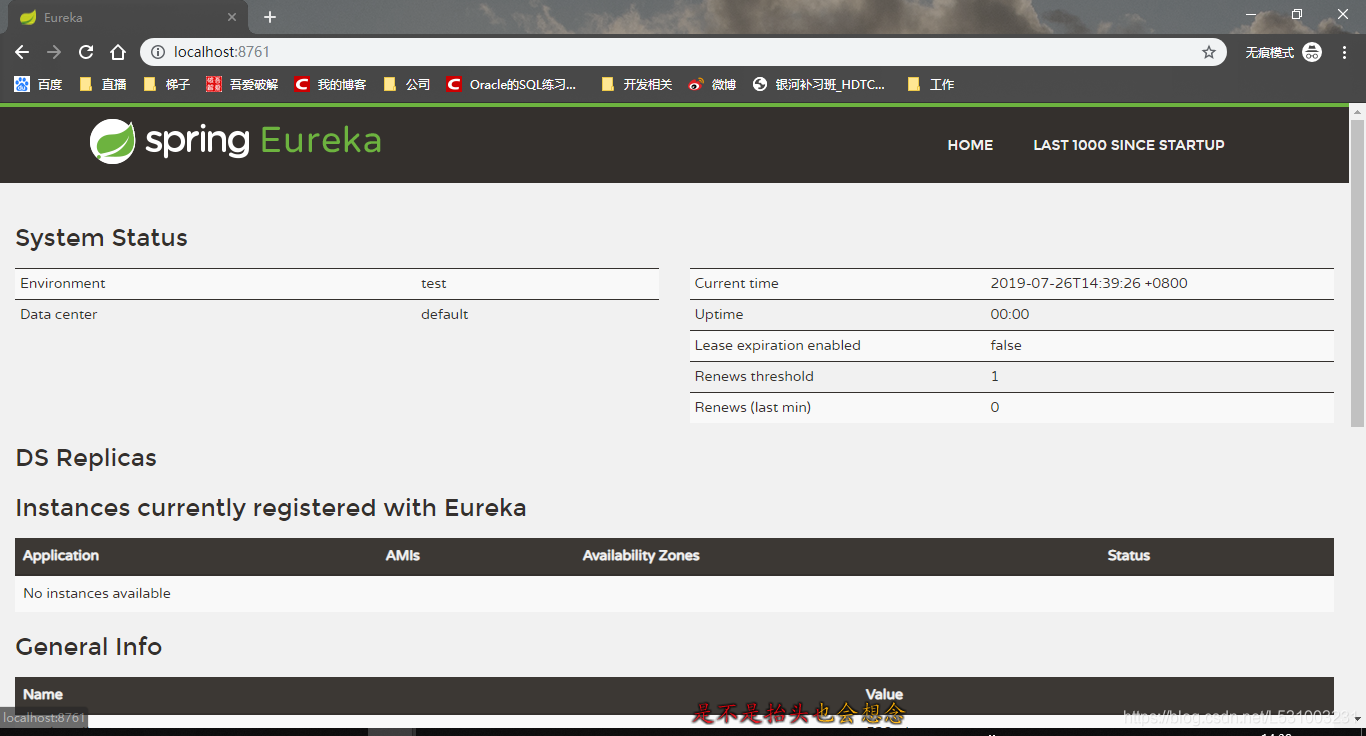Click the Status column header
Image resolution: width=1366 pixels, height=736 pixels.
coord(1129,556)
